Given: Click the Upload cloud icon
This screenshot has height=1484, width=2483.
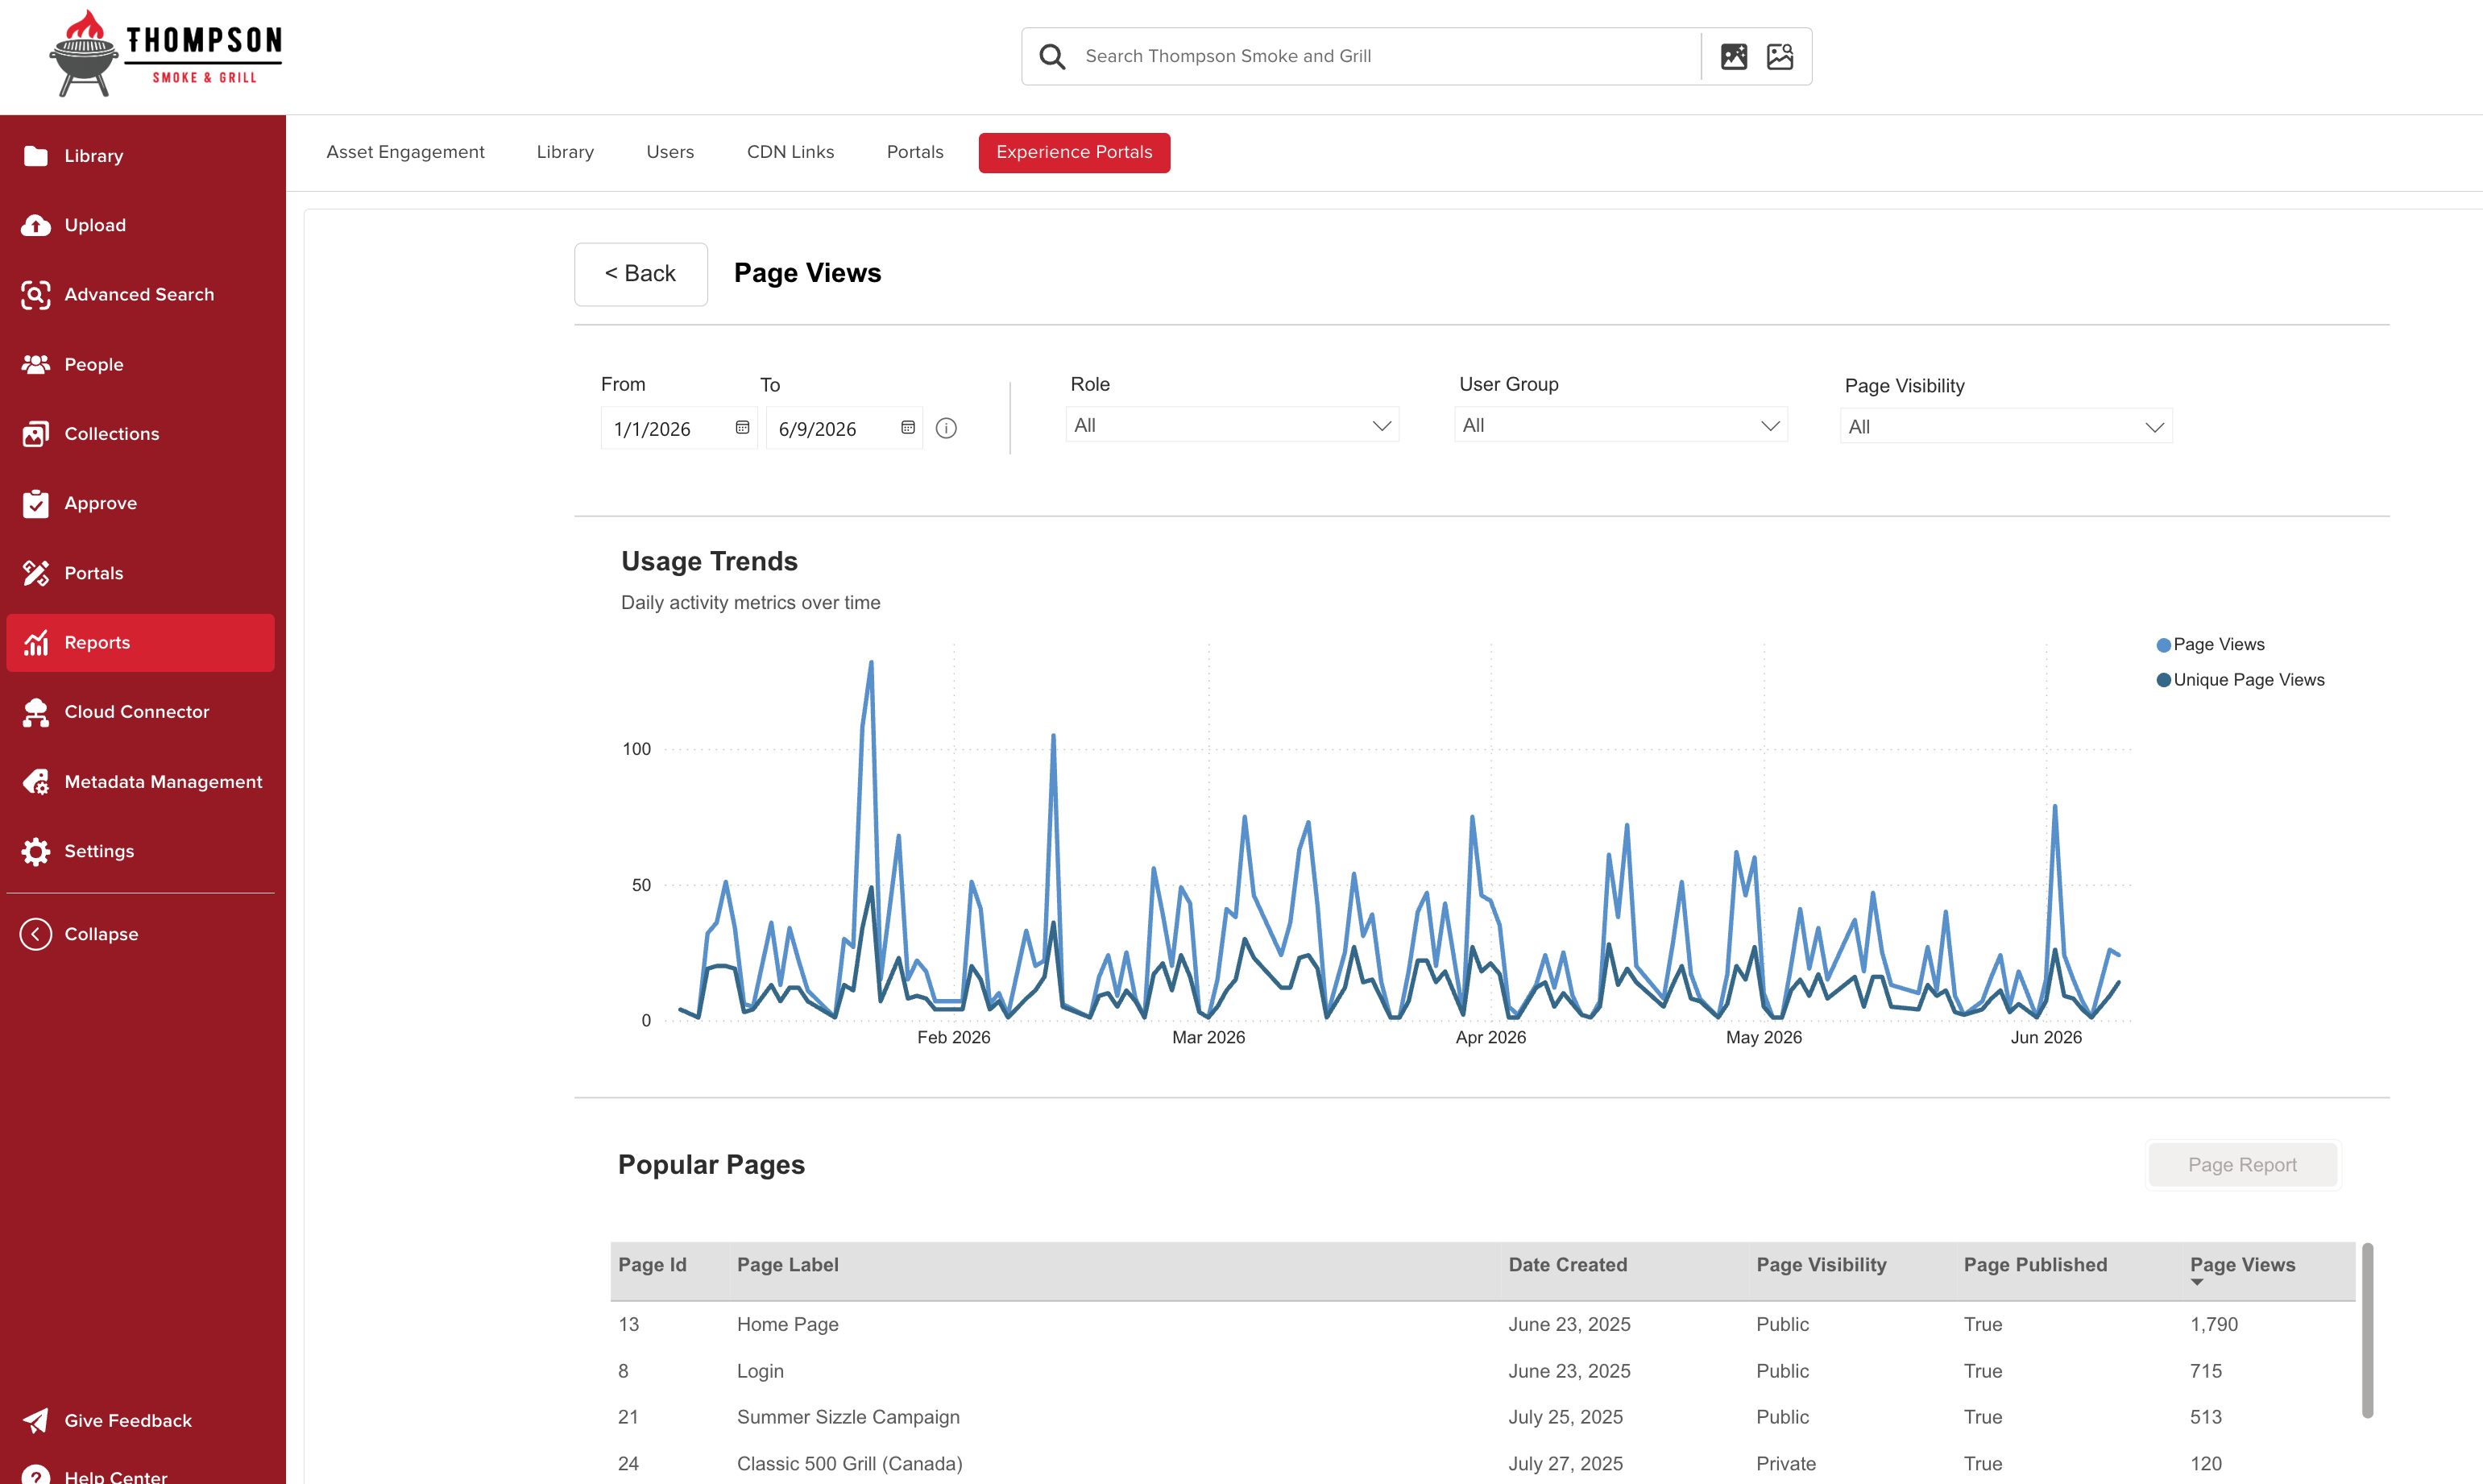Looking at the screenshot, I should (x=36, y=225).
